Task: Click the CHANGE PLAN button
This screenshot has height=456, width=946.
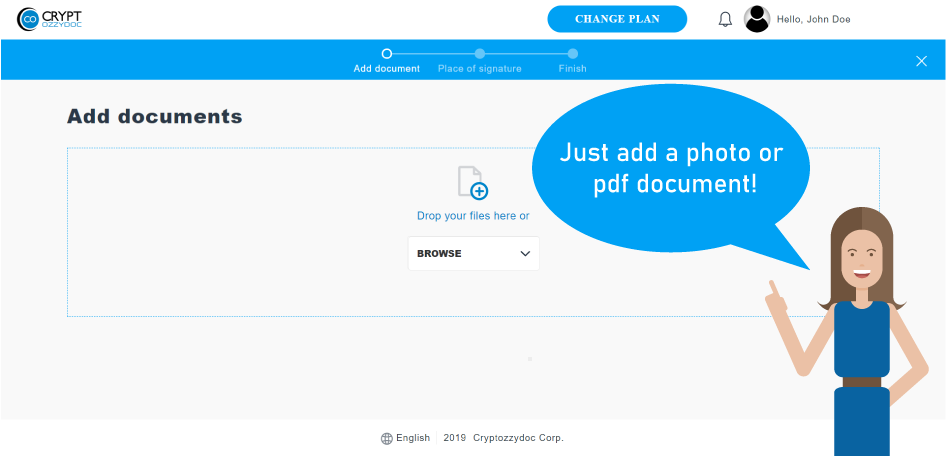Action: pyautogui.click(x=617, y=19)
